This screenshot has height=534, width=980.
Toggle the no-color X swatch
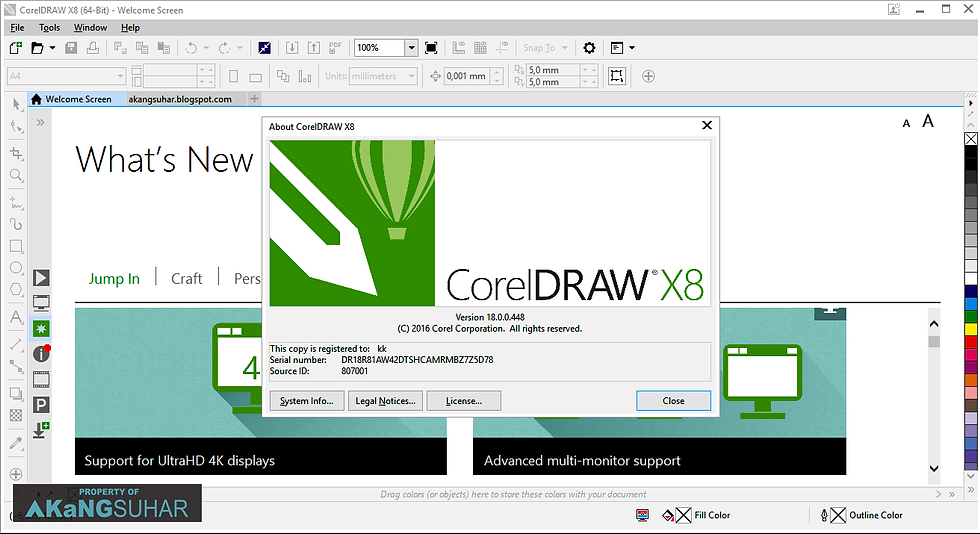971,139
